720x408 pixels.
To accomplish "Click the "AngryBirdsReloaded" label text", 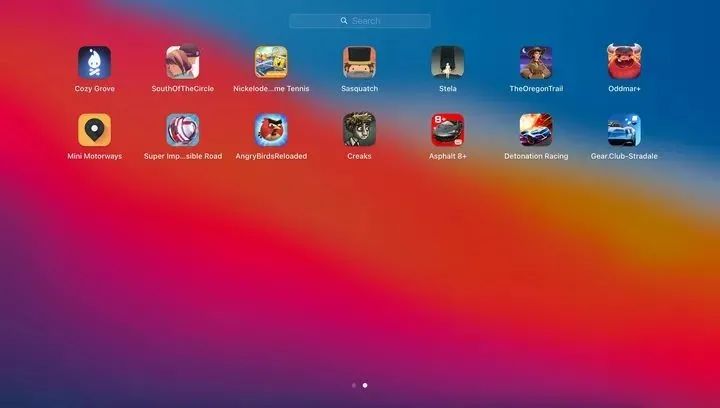I will coord(271,156).
